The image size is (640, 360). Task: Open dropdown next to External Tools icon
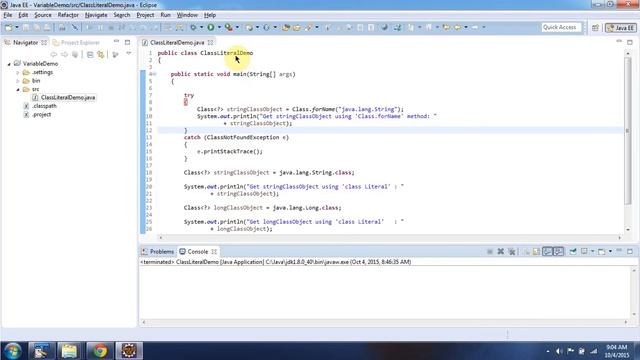(x=237, y=27)
